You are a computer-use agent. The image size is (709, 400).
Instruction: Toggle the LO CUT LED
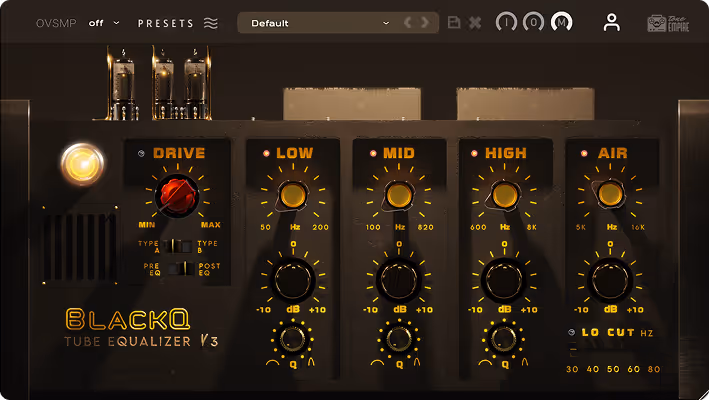point(572,333)
